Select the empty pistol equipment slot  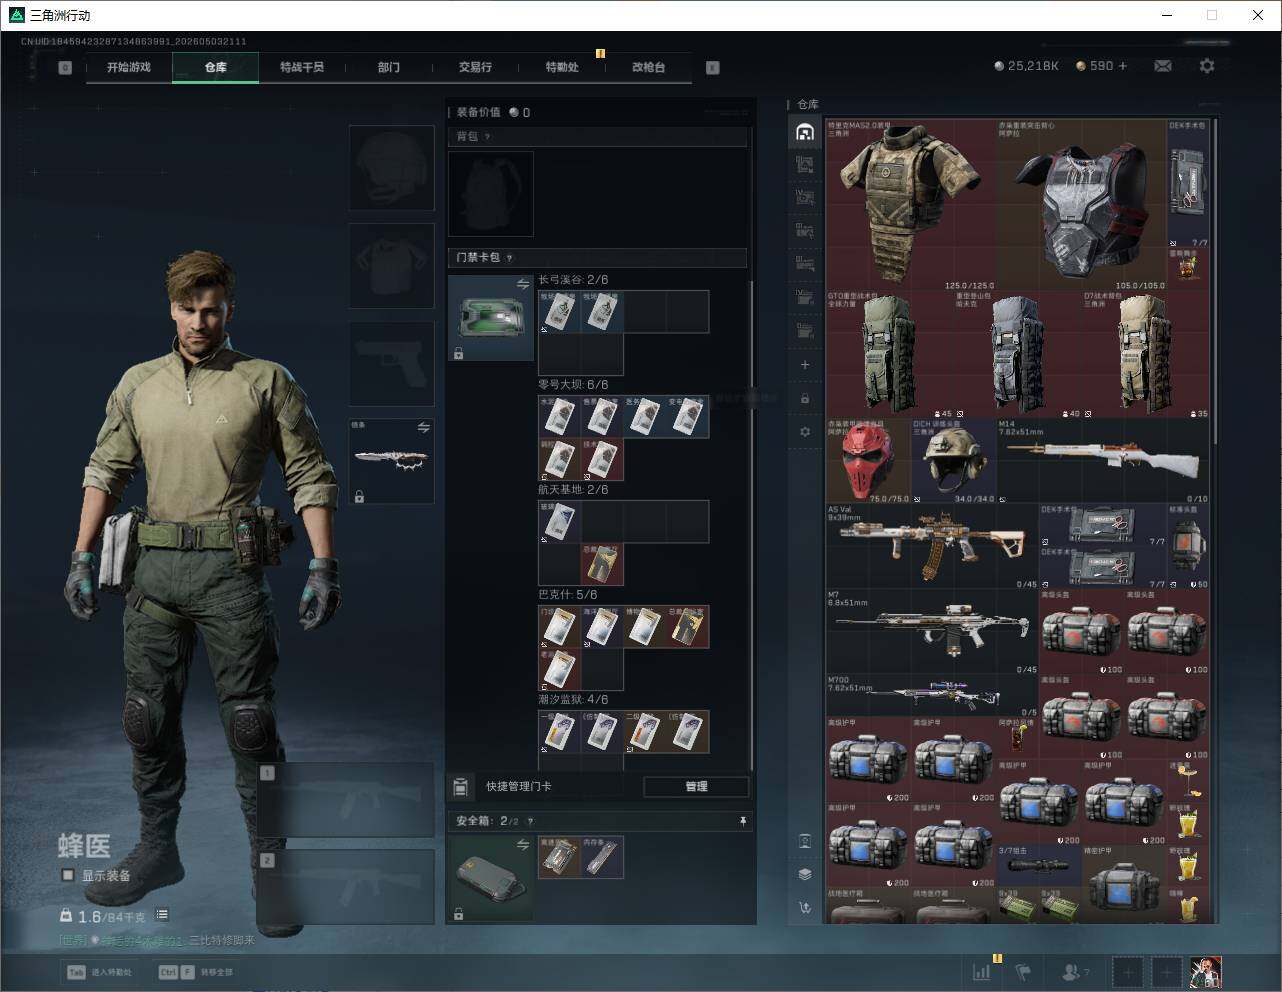tap(391, 364)
